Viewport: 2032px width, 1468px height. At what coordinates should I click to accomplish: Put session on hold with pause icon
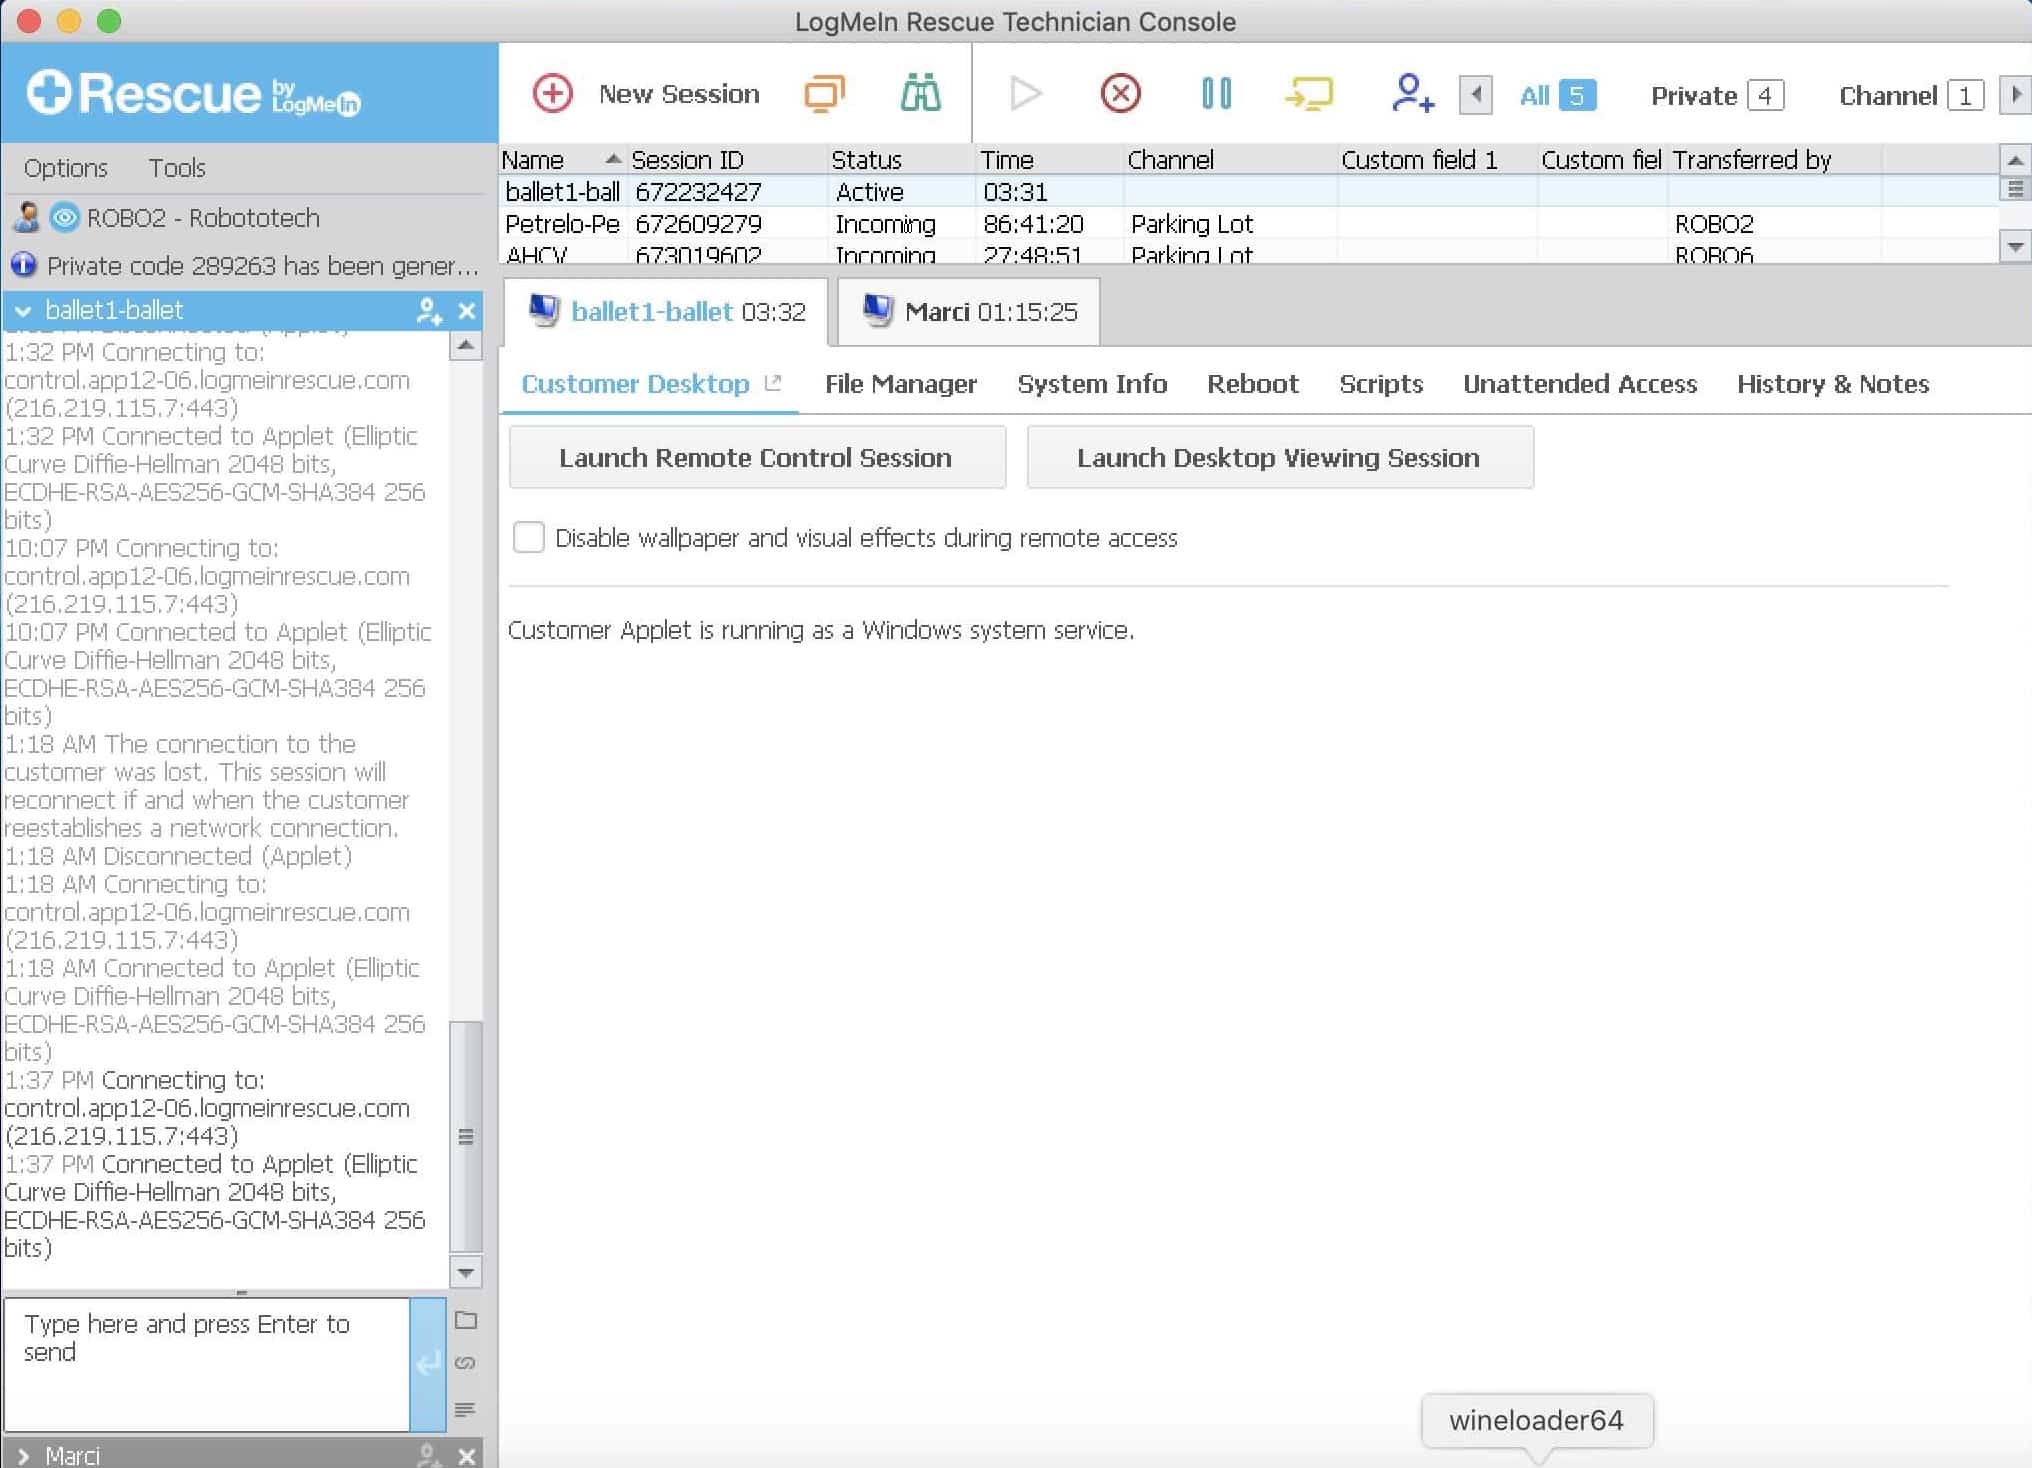pyautogui.click(x=1216, y=94)
